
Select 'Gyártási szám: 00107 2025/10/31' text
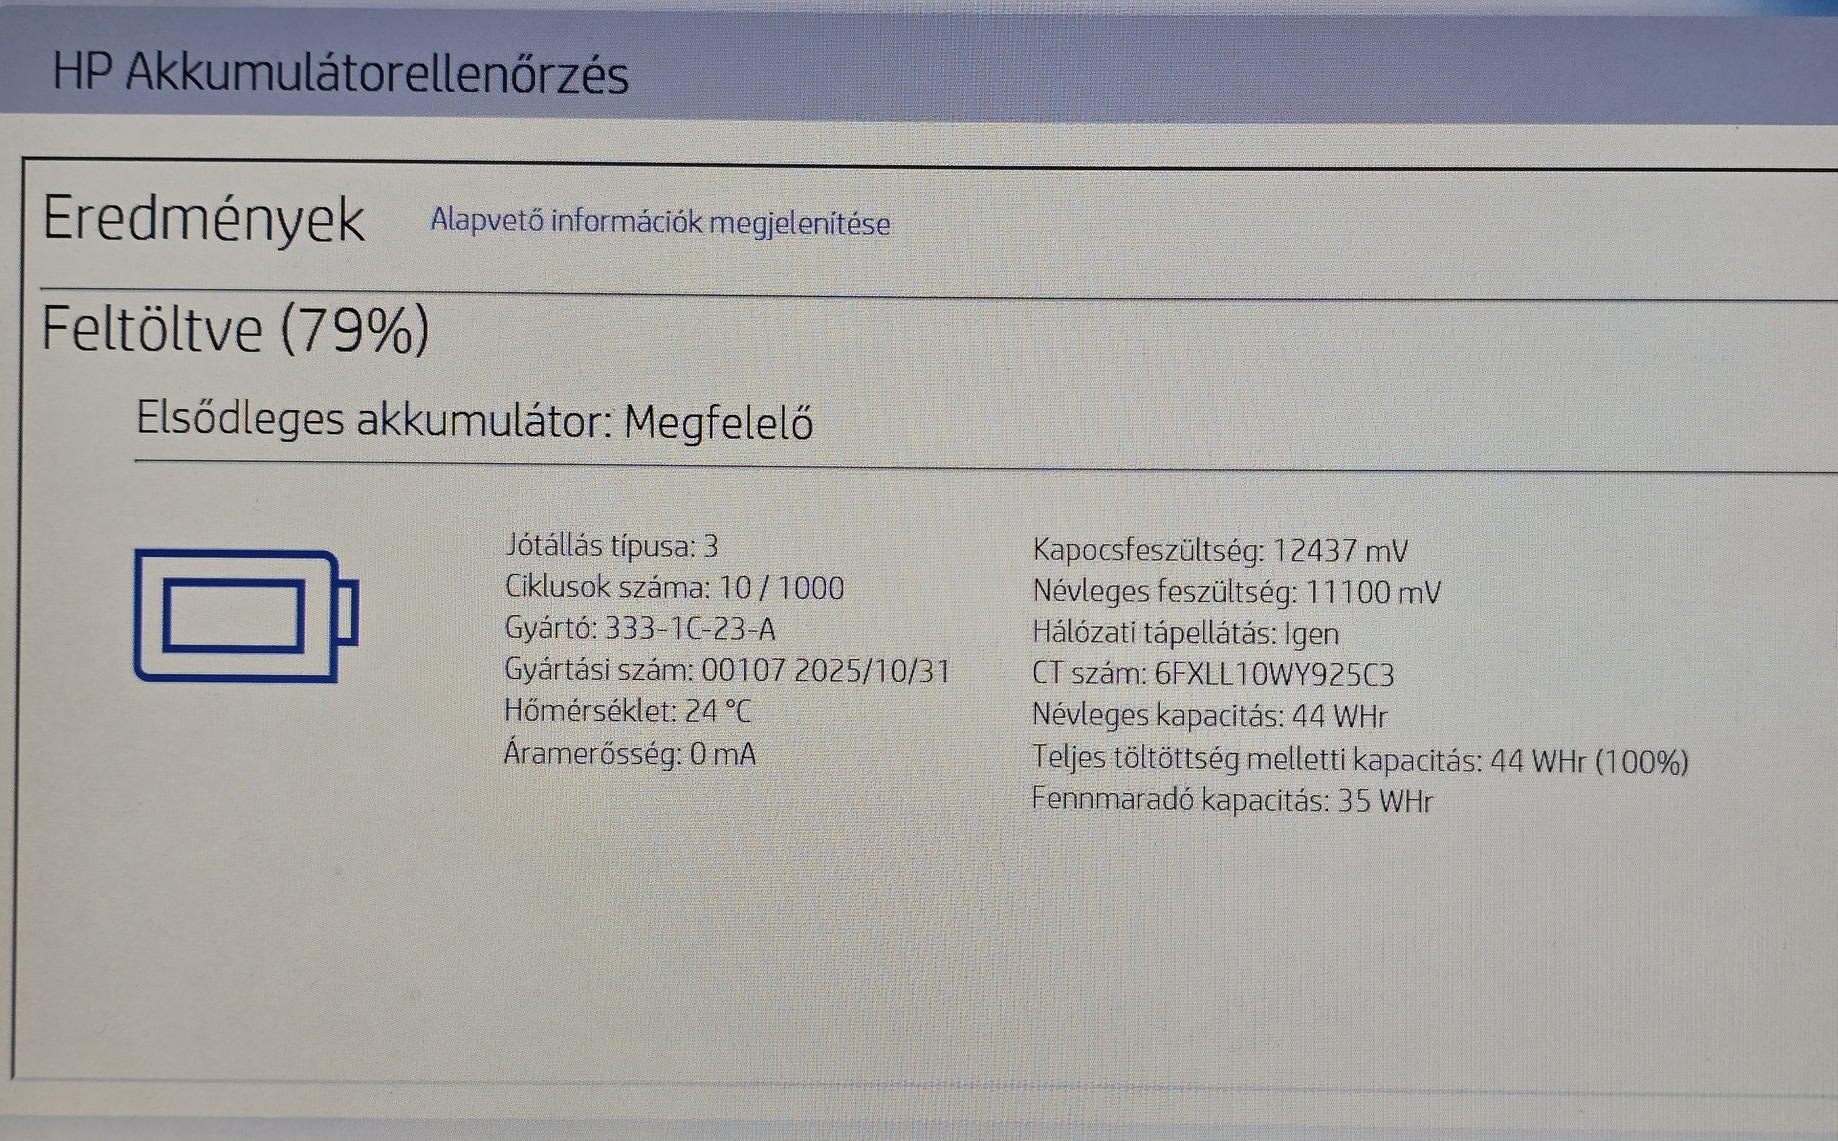[727, 670]
